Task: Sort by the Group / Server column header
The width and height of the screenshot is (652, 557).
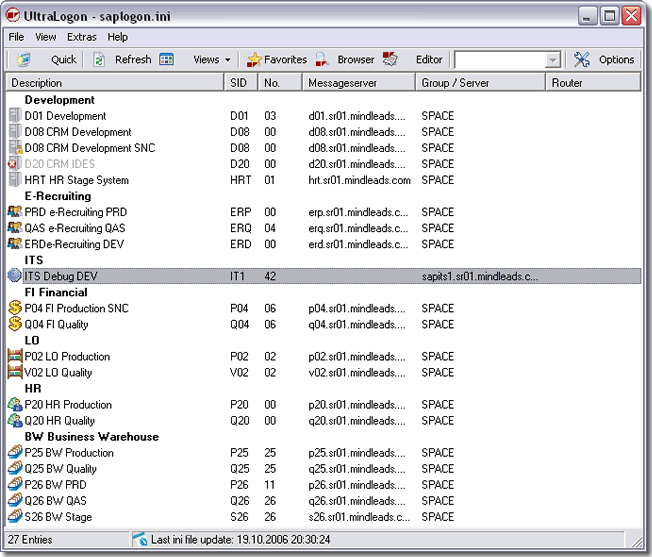Action: pos(480,82)
